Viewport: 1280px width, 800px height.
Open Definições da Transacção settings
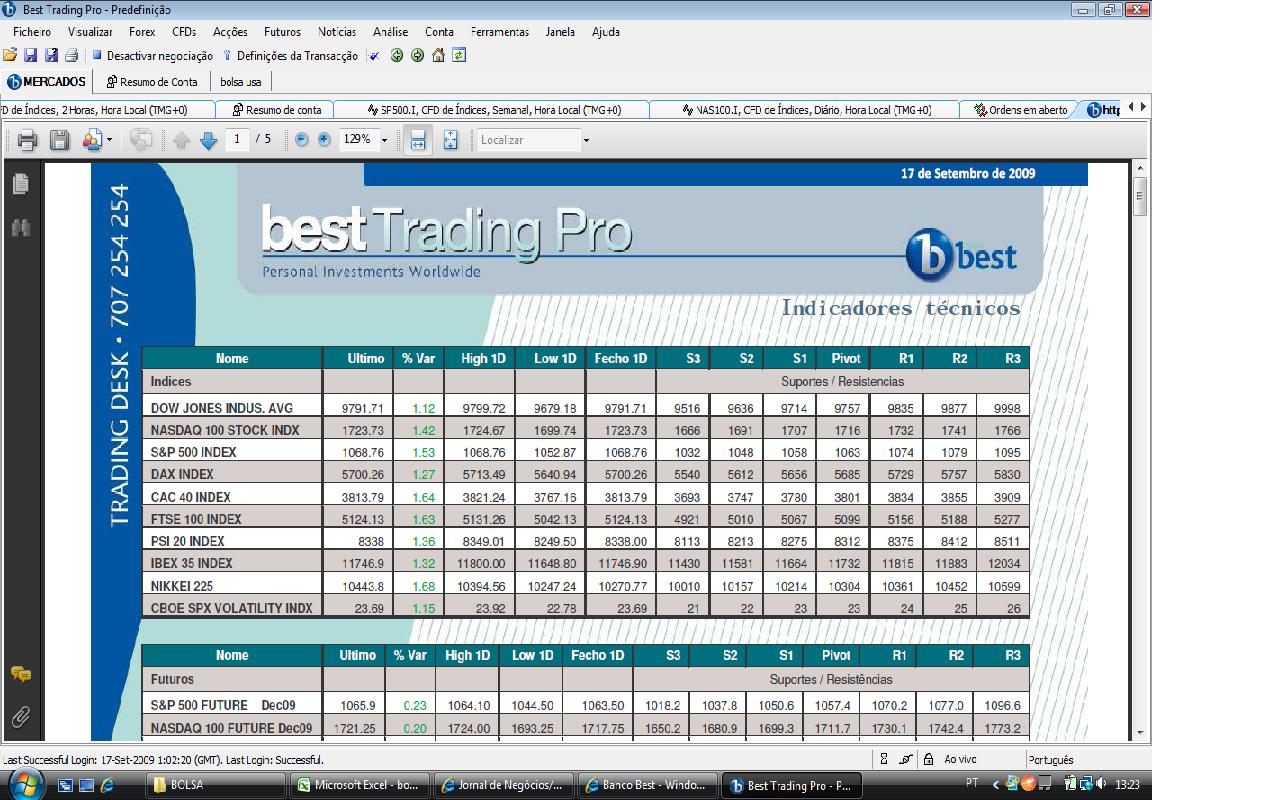click(290, 56)
